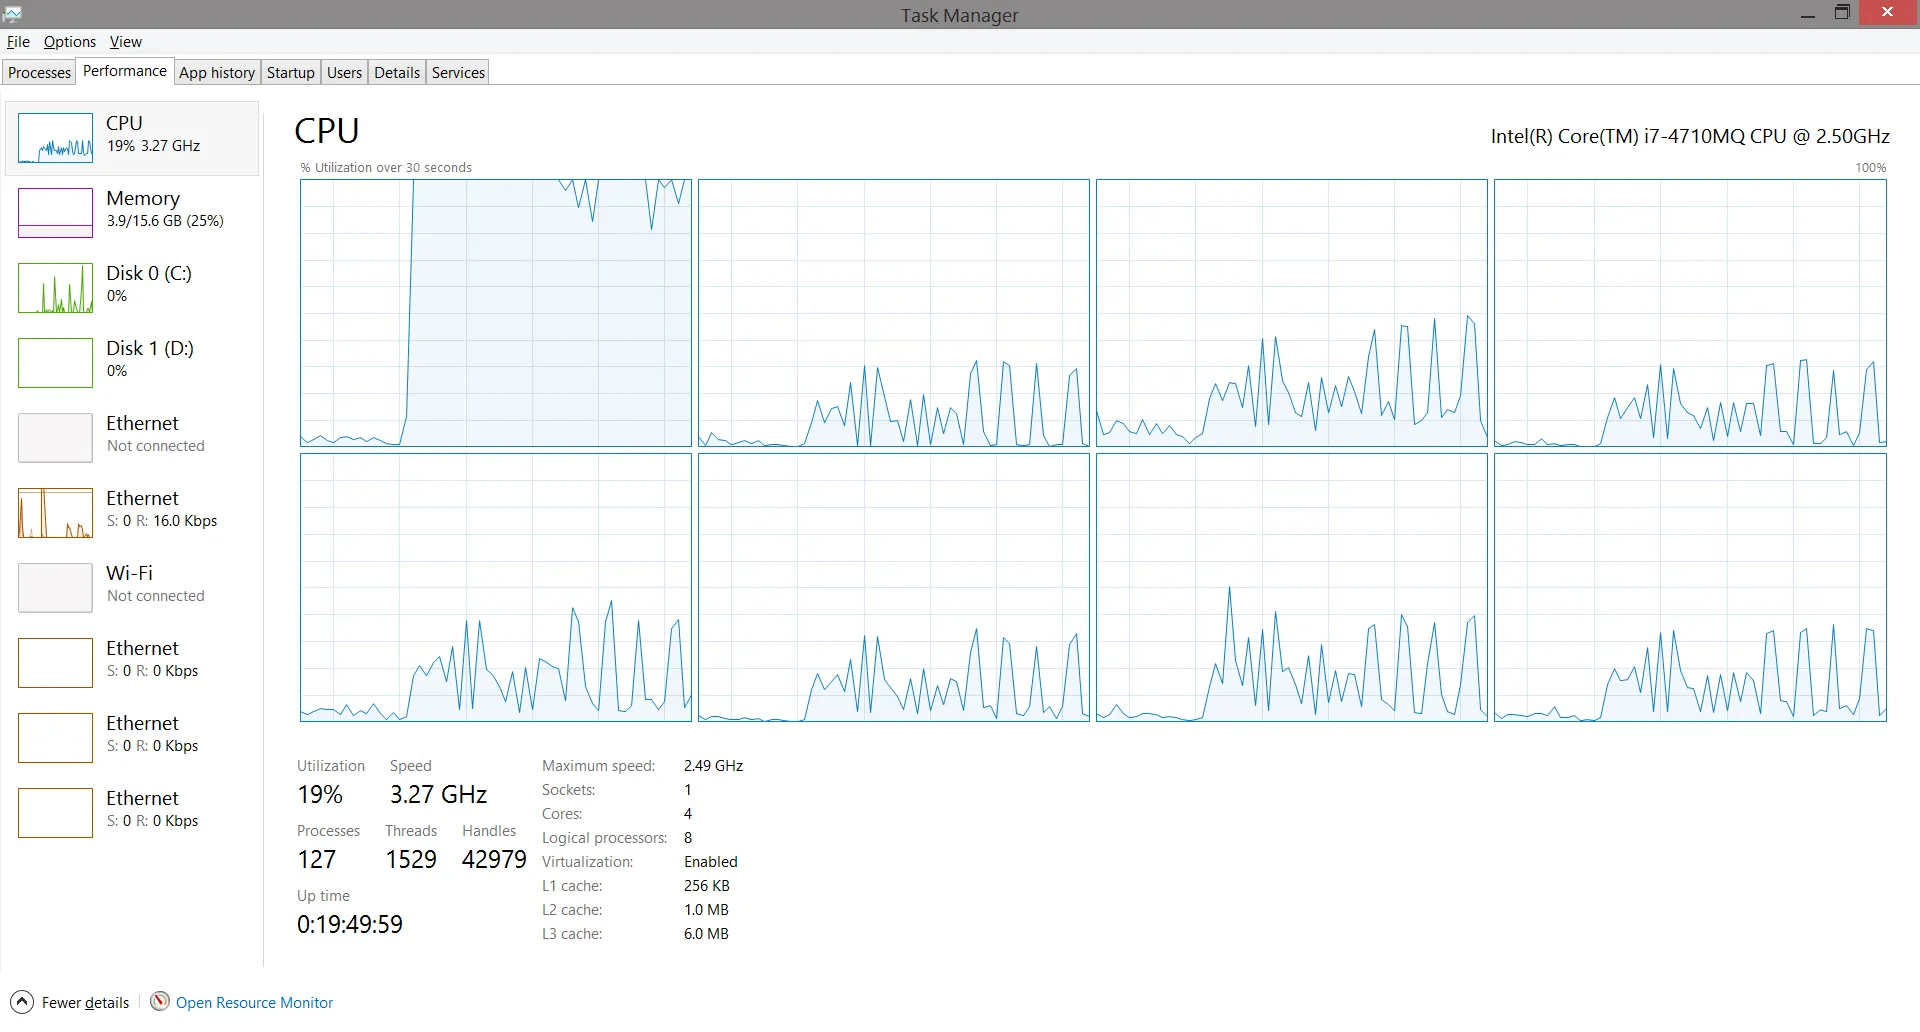Select the Disk 0 (C:) mini graph
The height and width of the screenshot is (1032, 1920).
tap(56, 288)
